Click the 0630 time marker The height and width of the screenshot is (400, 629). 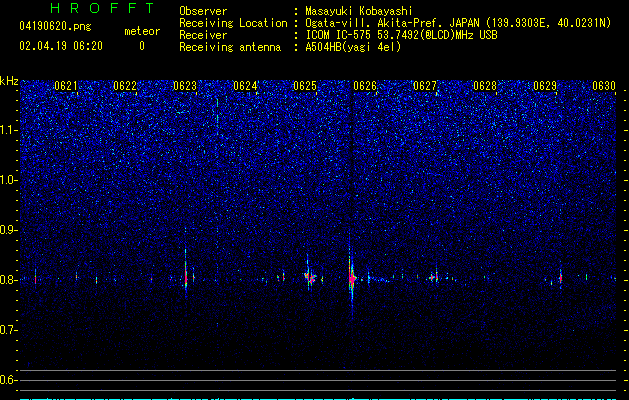[x=604, y=86]
